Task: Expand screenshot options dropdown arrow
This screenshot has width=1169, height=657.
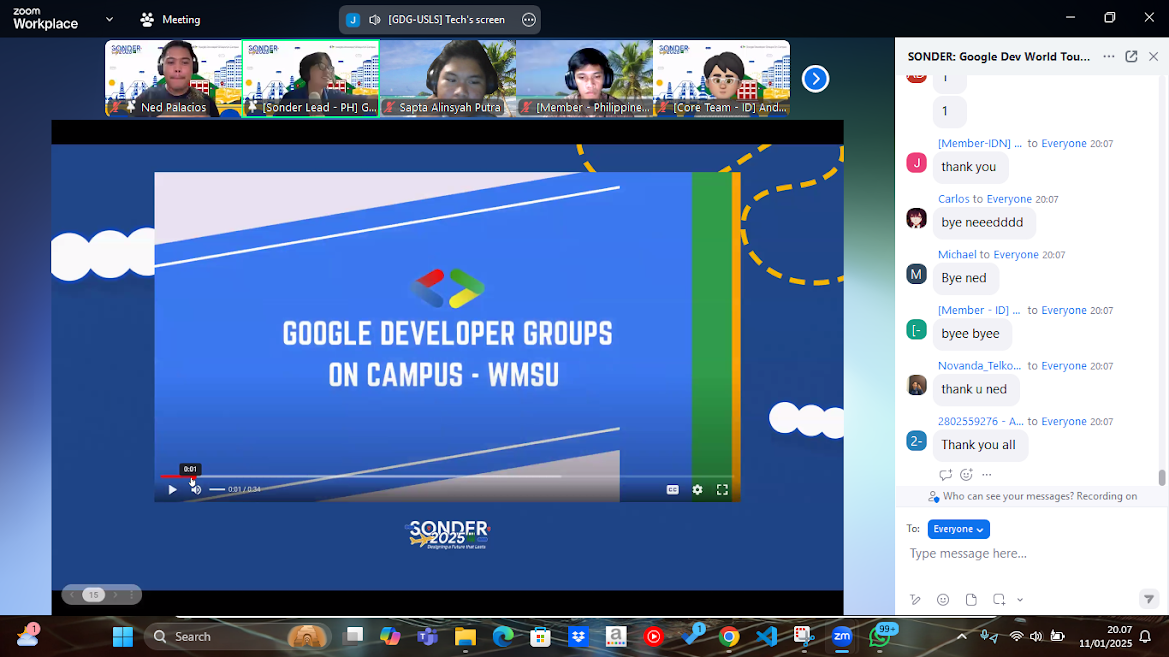Action: point(1020,600)
